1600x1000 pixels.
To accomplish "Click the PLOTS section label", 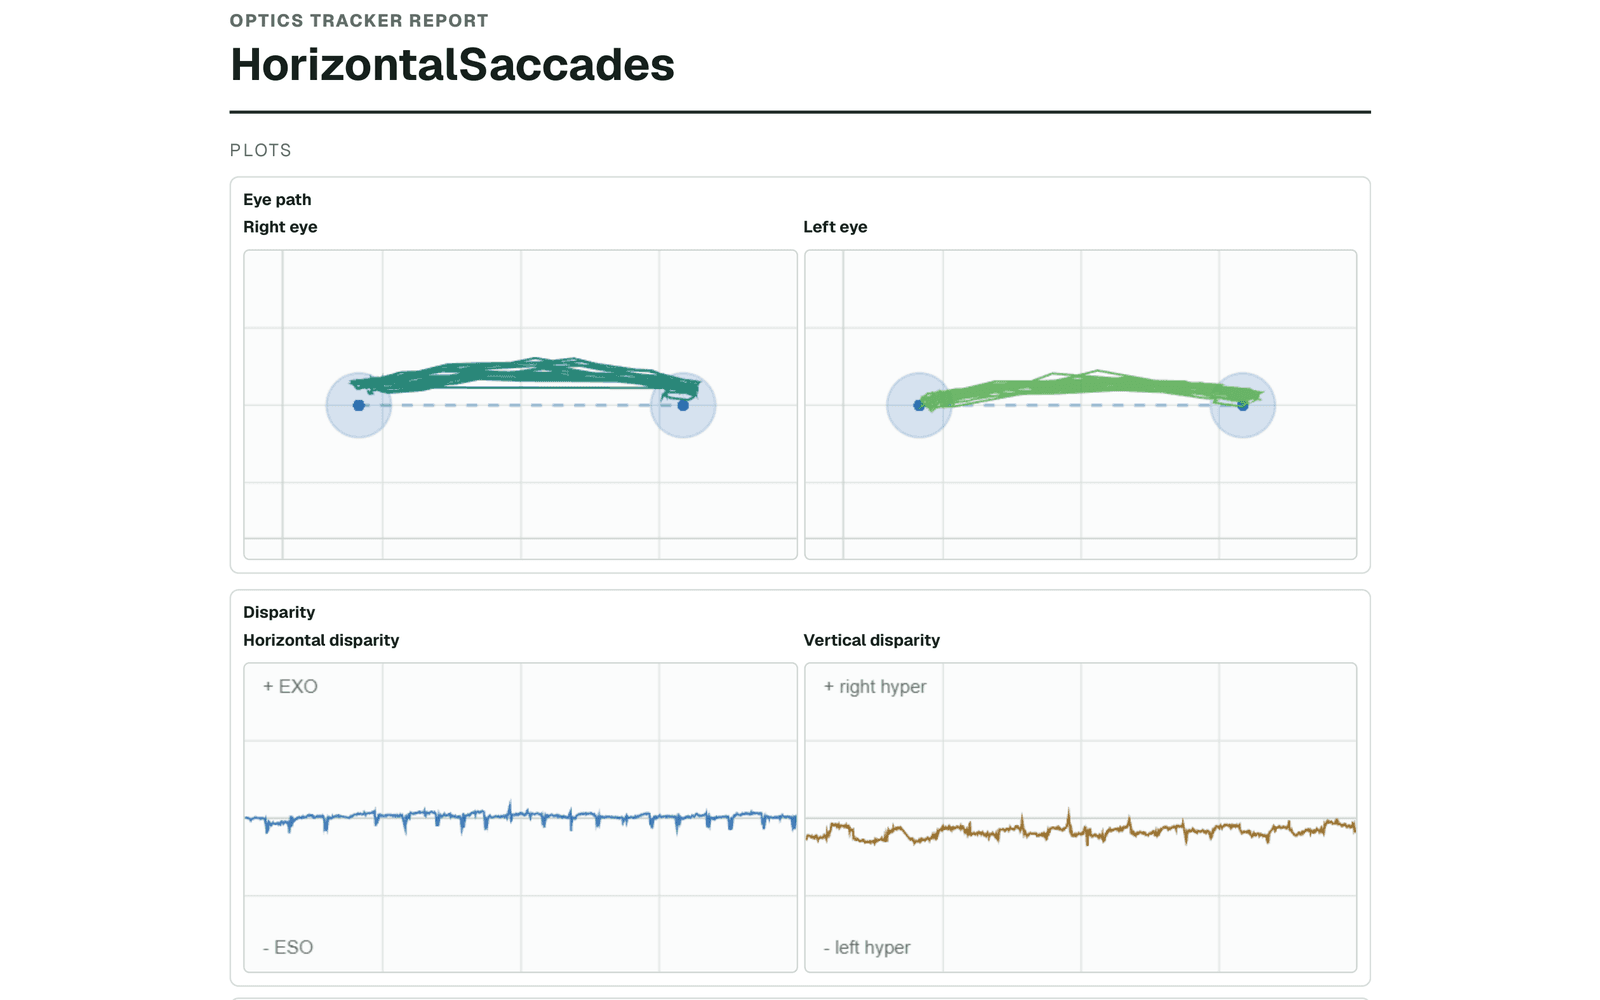I will pyautogui.click(x=261, y=150).
